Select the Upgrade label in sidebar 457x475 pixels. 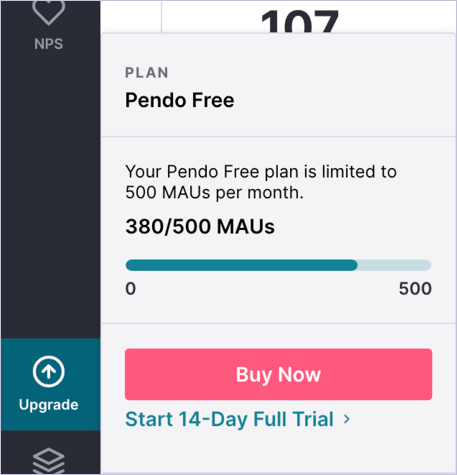(x=49, y=405)
